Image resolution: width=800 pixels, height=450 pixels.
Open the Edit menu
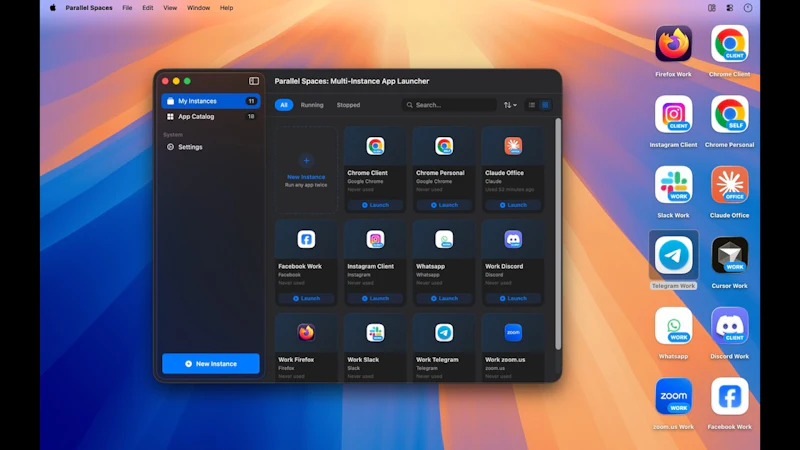click(147, 8)
